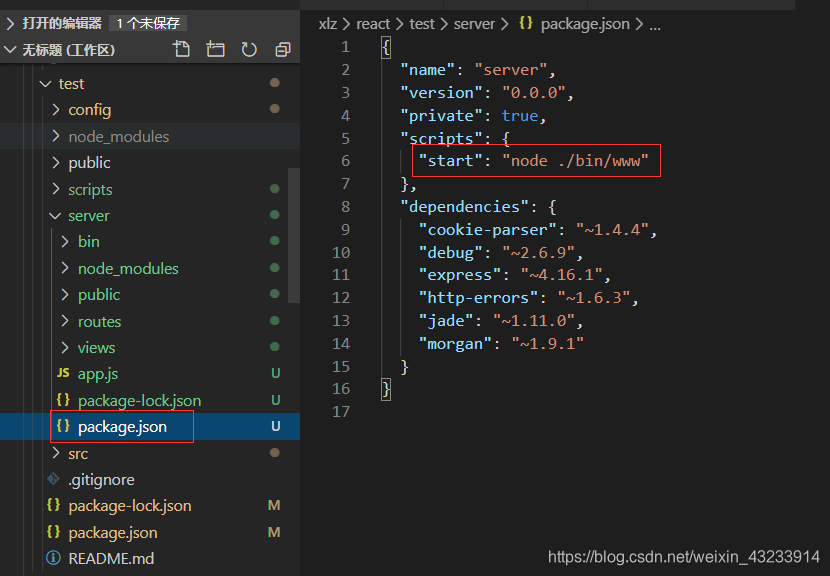Click the closing brace on line 16

coord(386,389)
